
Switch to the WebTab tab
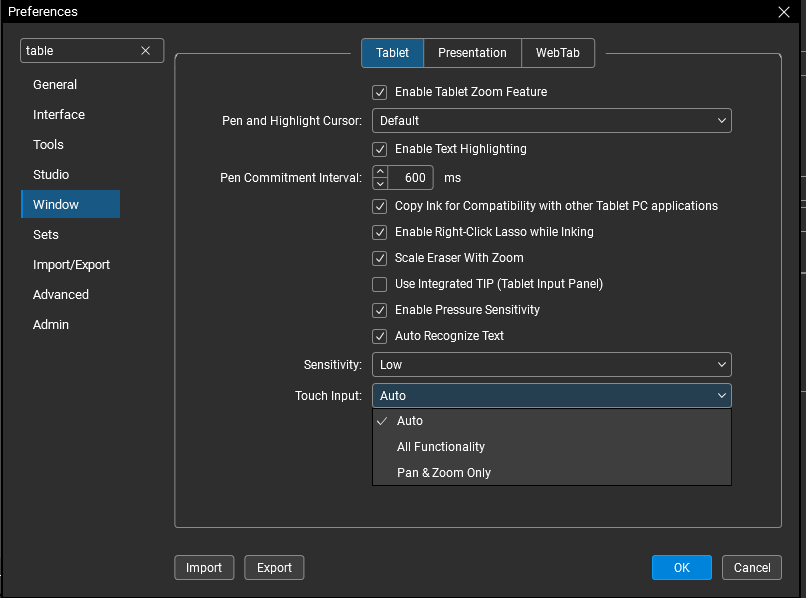tap(558, 52)
